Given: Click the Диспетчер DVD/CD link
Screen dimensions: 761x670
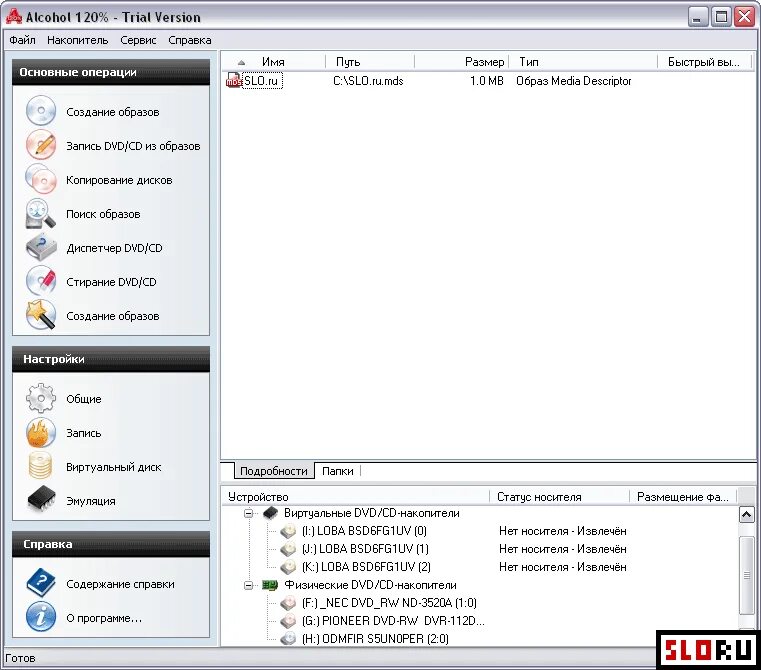Looking at the screenshot, I should [x=114, y=248].
